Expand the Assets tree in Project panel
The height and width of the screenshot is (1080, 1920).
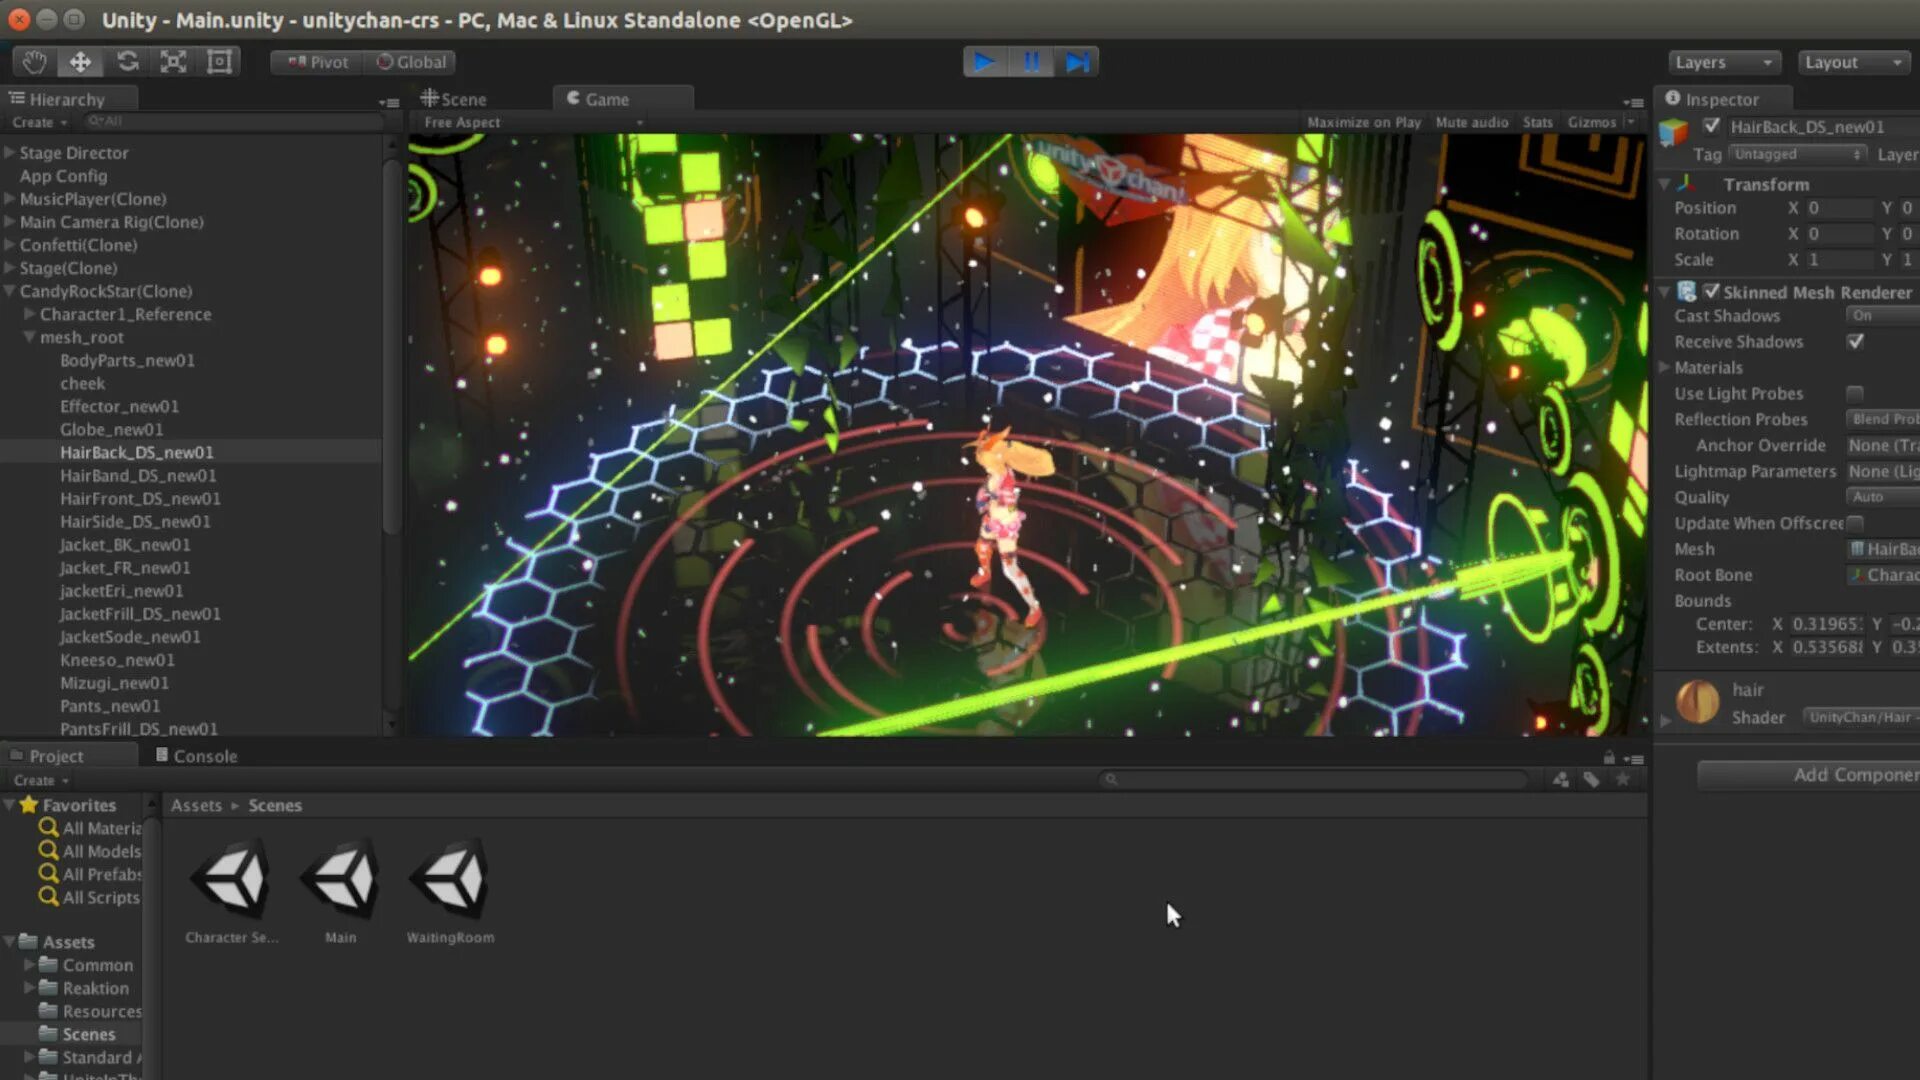tap(11, 942)
